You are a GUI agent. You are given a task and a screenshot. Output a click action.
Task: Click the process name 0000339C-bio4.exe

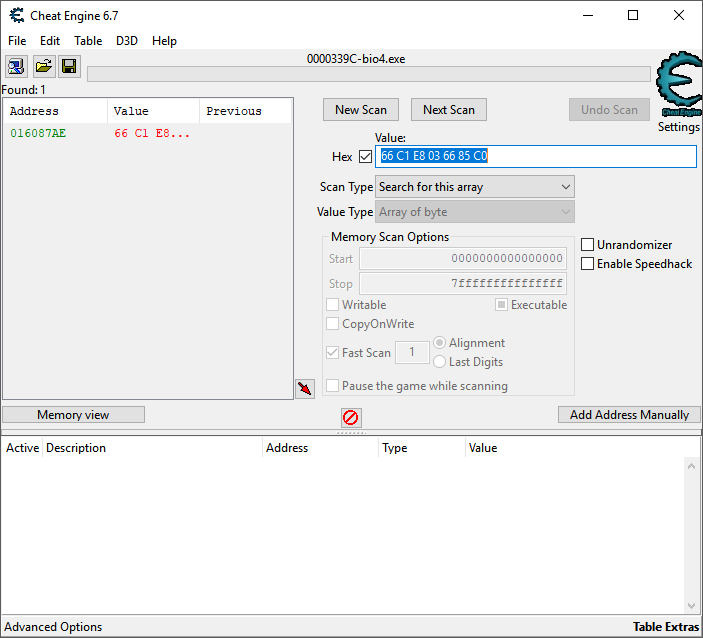tap(356, 59)
